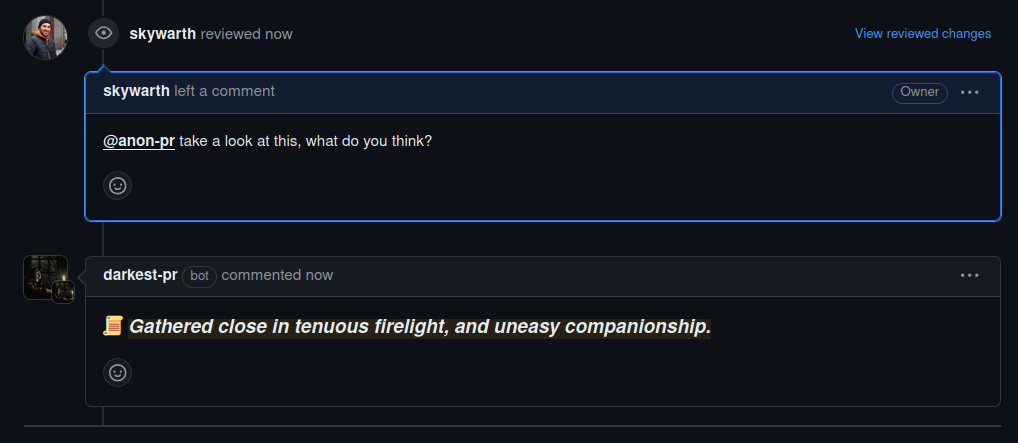Click the 'reviewed now' timestamp
Screen dimensions: 1018x443
247,34
